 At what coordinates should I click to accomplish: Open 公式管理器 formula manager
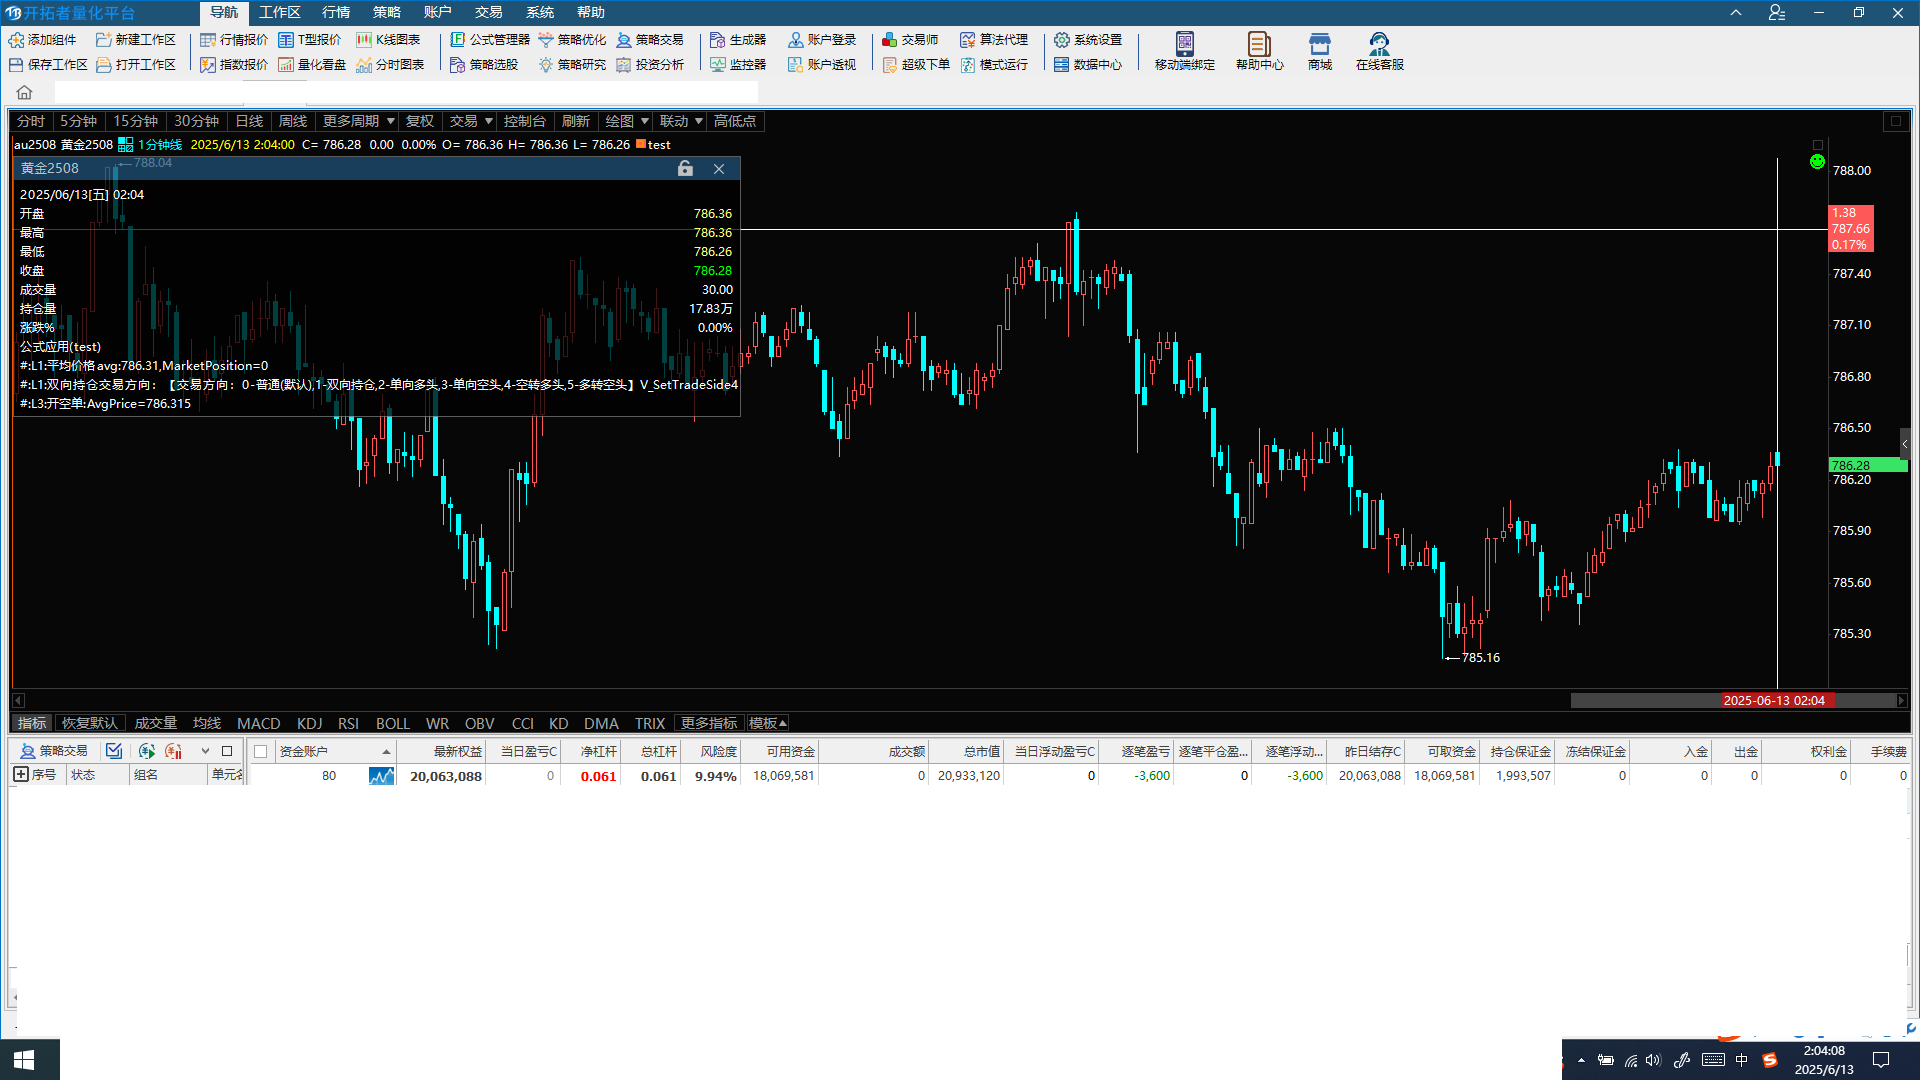tap(490, 40)
